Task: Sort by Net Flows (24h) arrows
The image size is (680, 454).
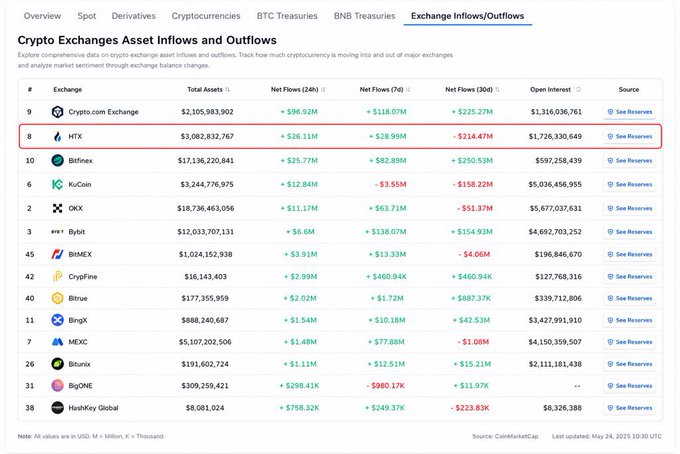Action: pyautogui.click(x=323, y=90)
